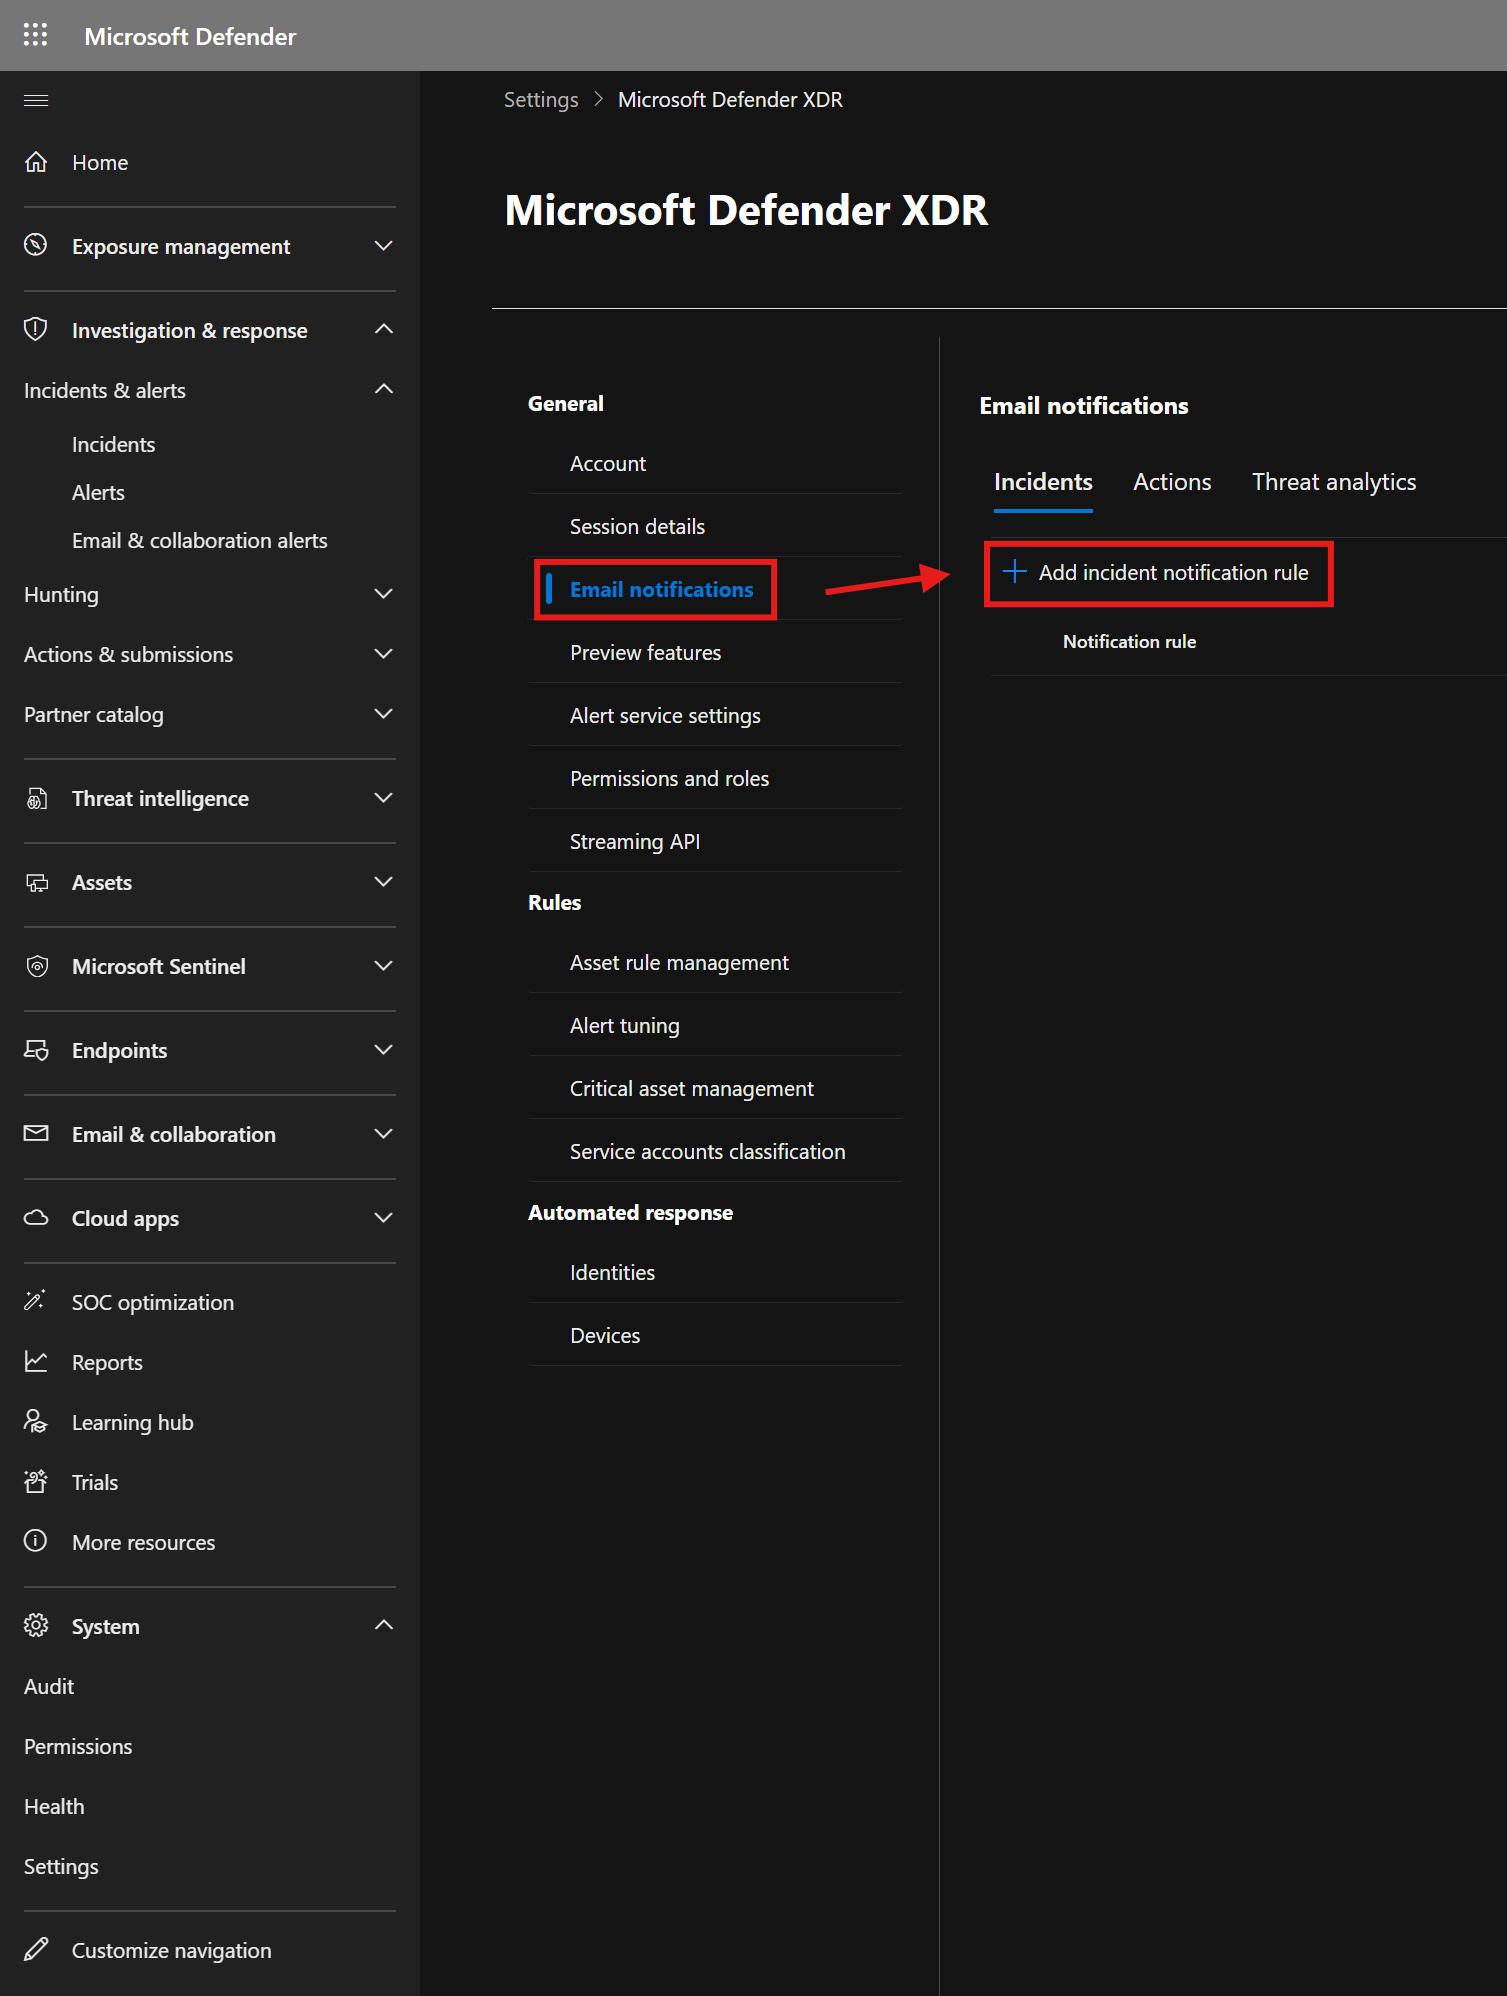The height and width of the screenshot is (1996, 1507).
Task: Open Audit under System
Action: (x=49, y=1687)
